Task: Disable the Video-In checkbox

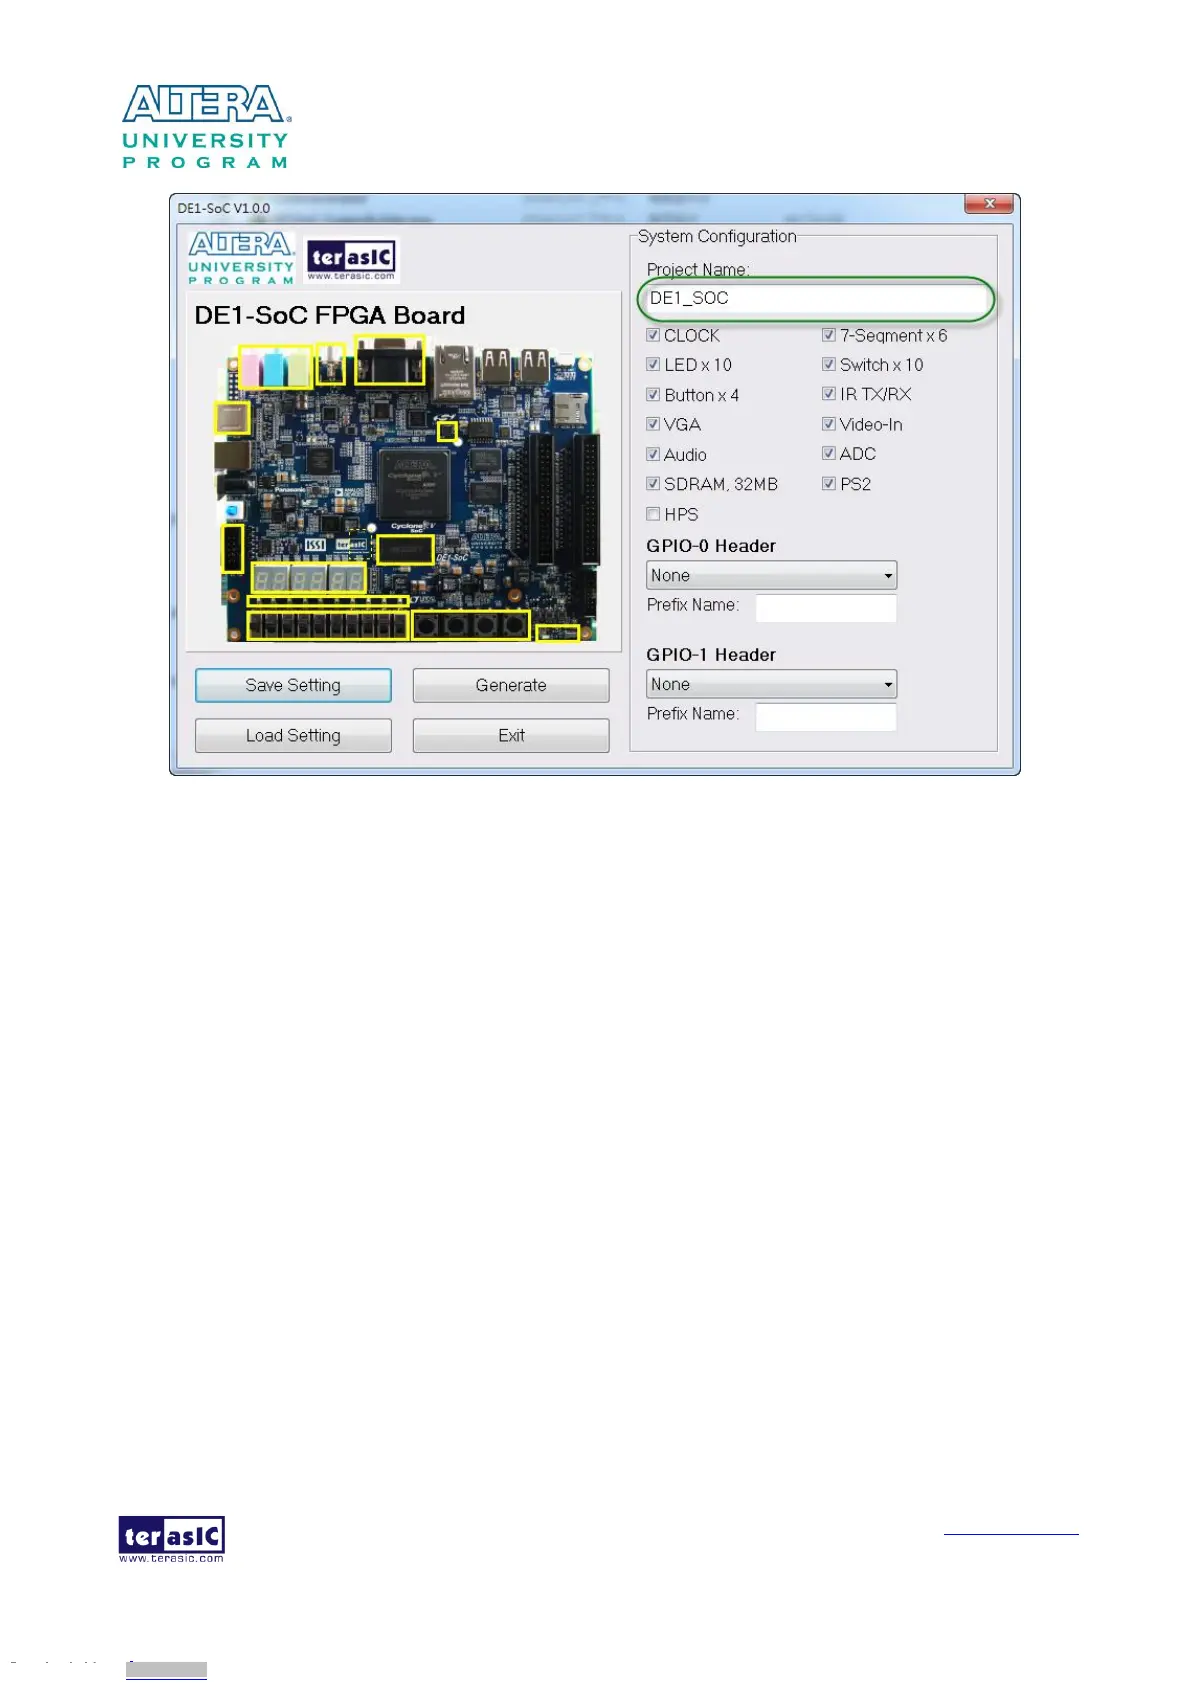Action: 829,424
